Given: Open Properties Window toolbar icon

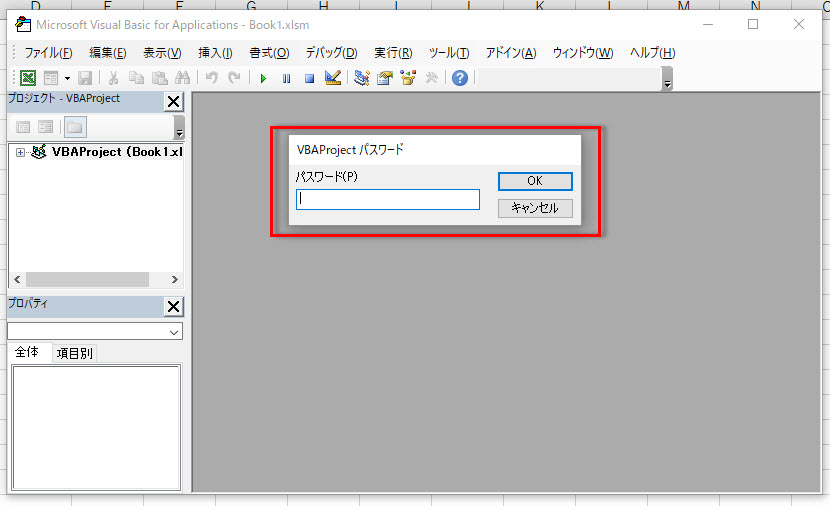Looking at the screenshot, I should (385, 78).
